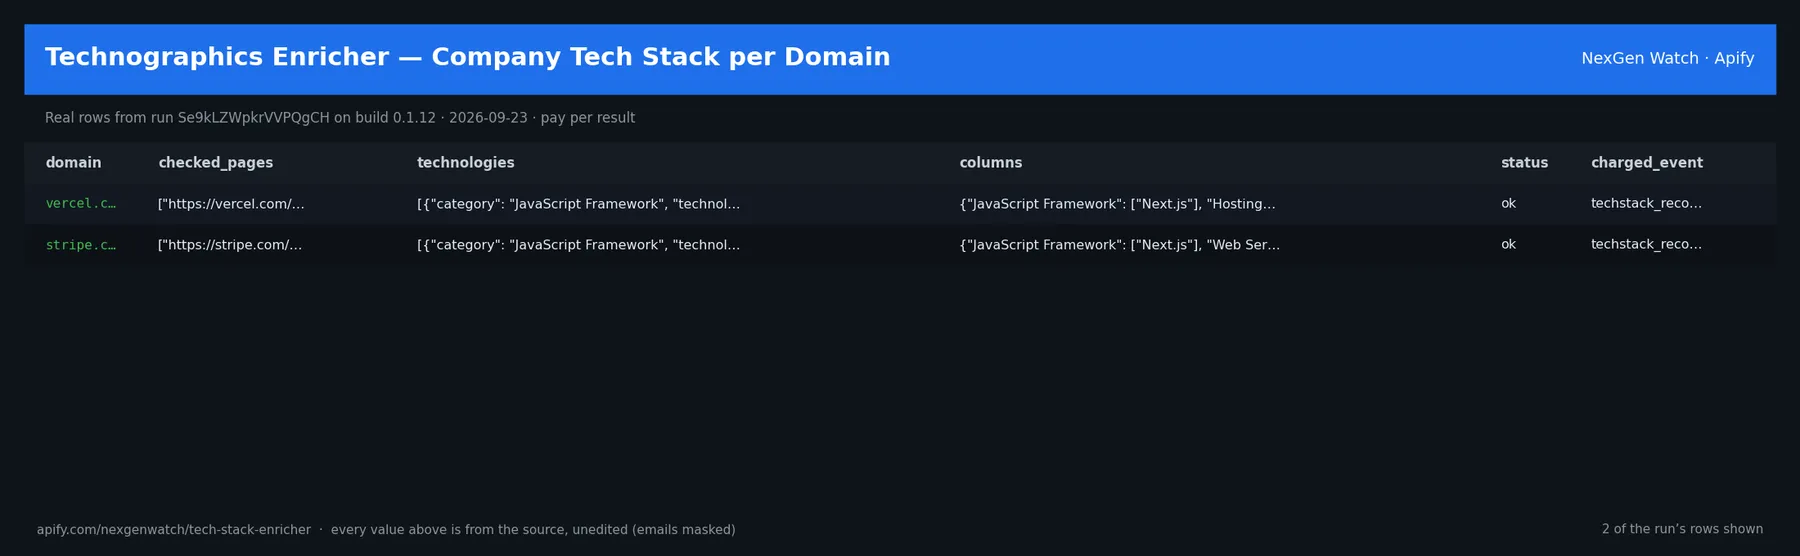Open the stripe.c… domain link
The image size is (1800, 556).
(x=80, y=245)
